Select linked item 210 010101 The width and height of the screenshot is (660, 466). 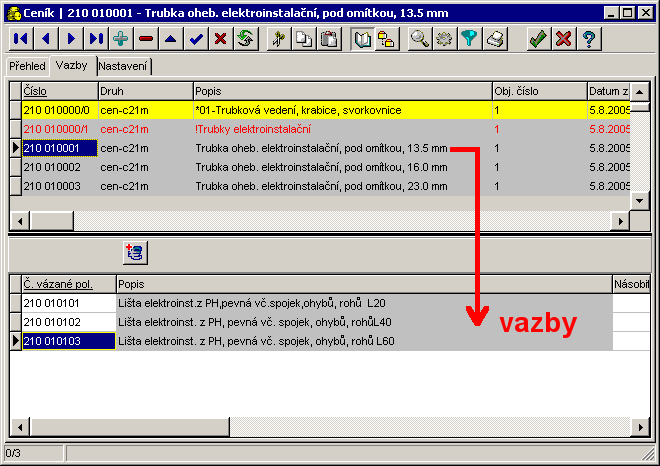point(67,302)
